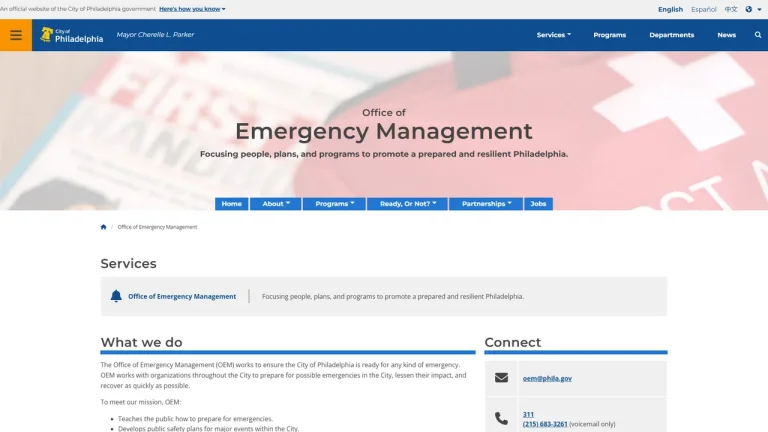Open more languages dropdown arrow
The width and height of the screenshot is (768, 432).
coord(759,9)
